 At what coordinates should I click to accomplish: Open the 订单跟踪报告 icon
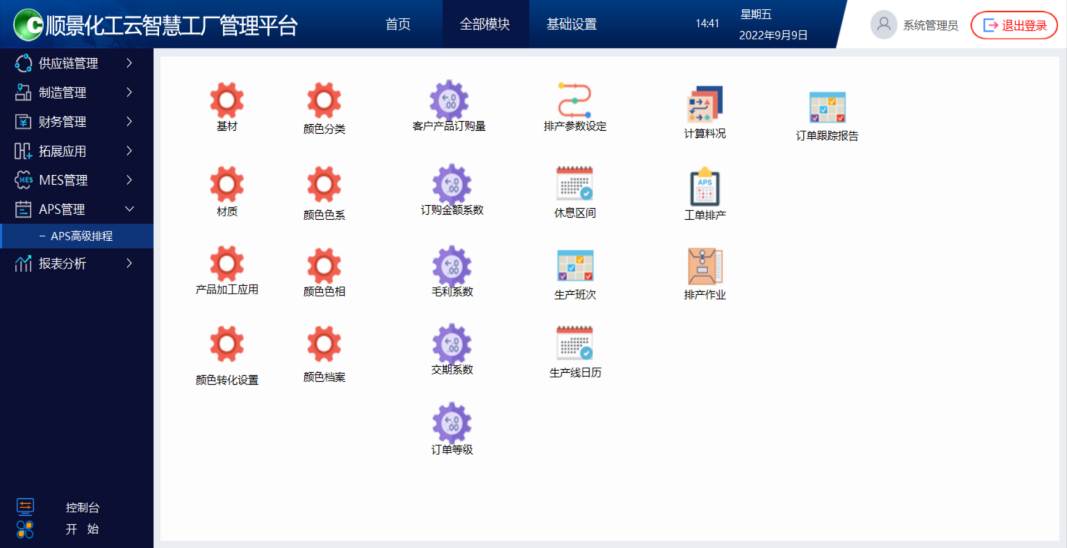click(827, 108)
